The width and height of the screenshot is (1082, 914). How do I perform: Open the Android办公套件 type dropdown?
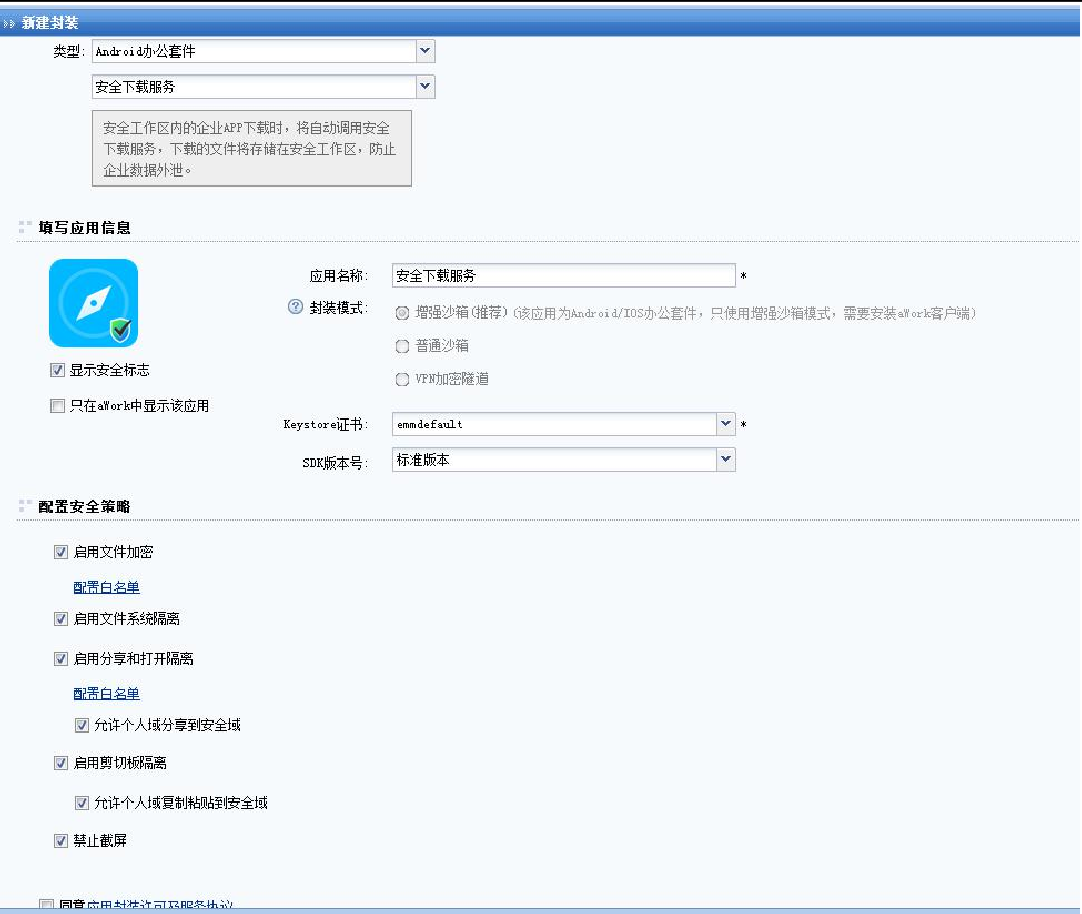coord(425,51)
